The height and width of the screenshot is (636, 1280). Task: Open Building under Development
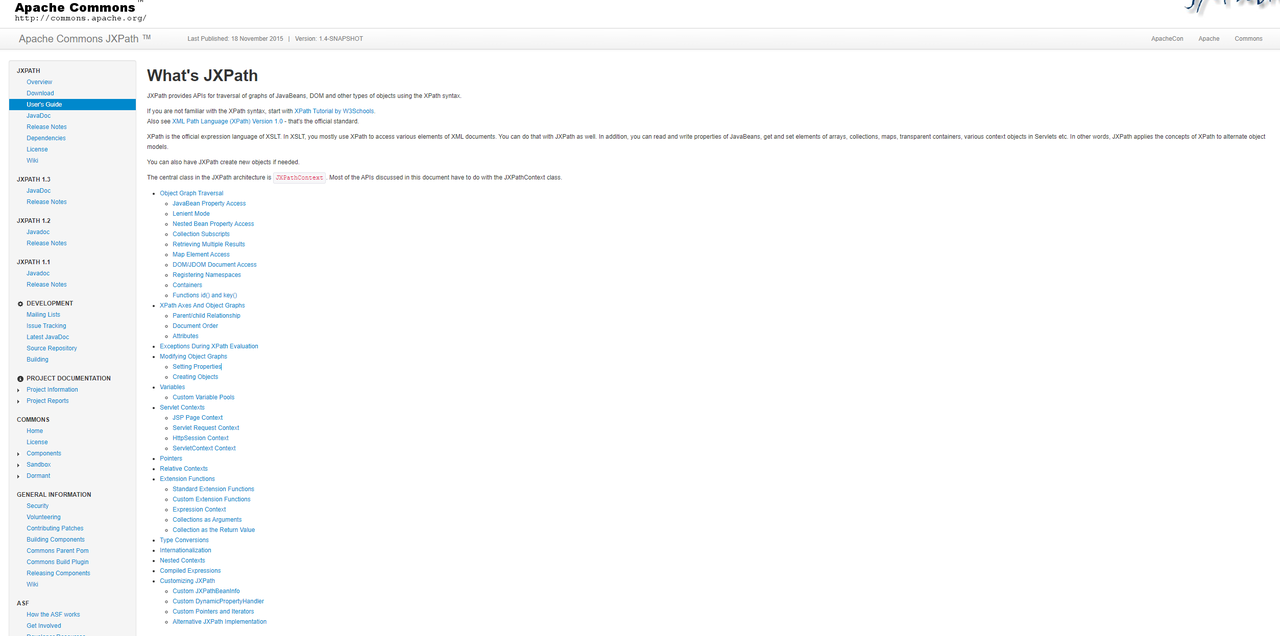coord(37,359)
